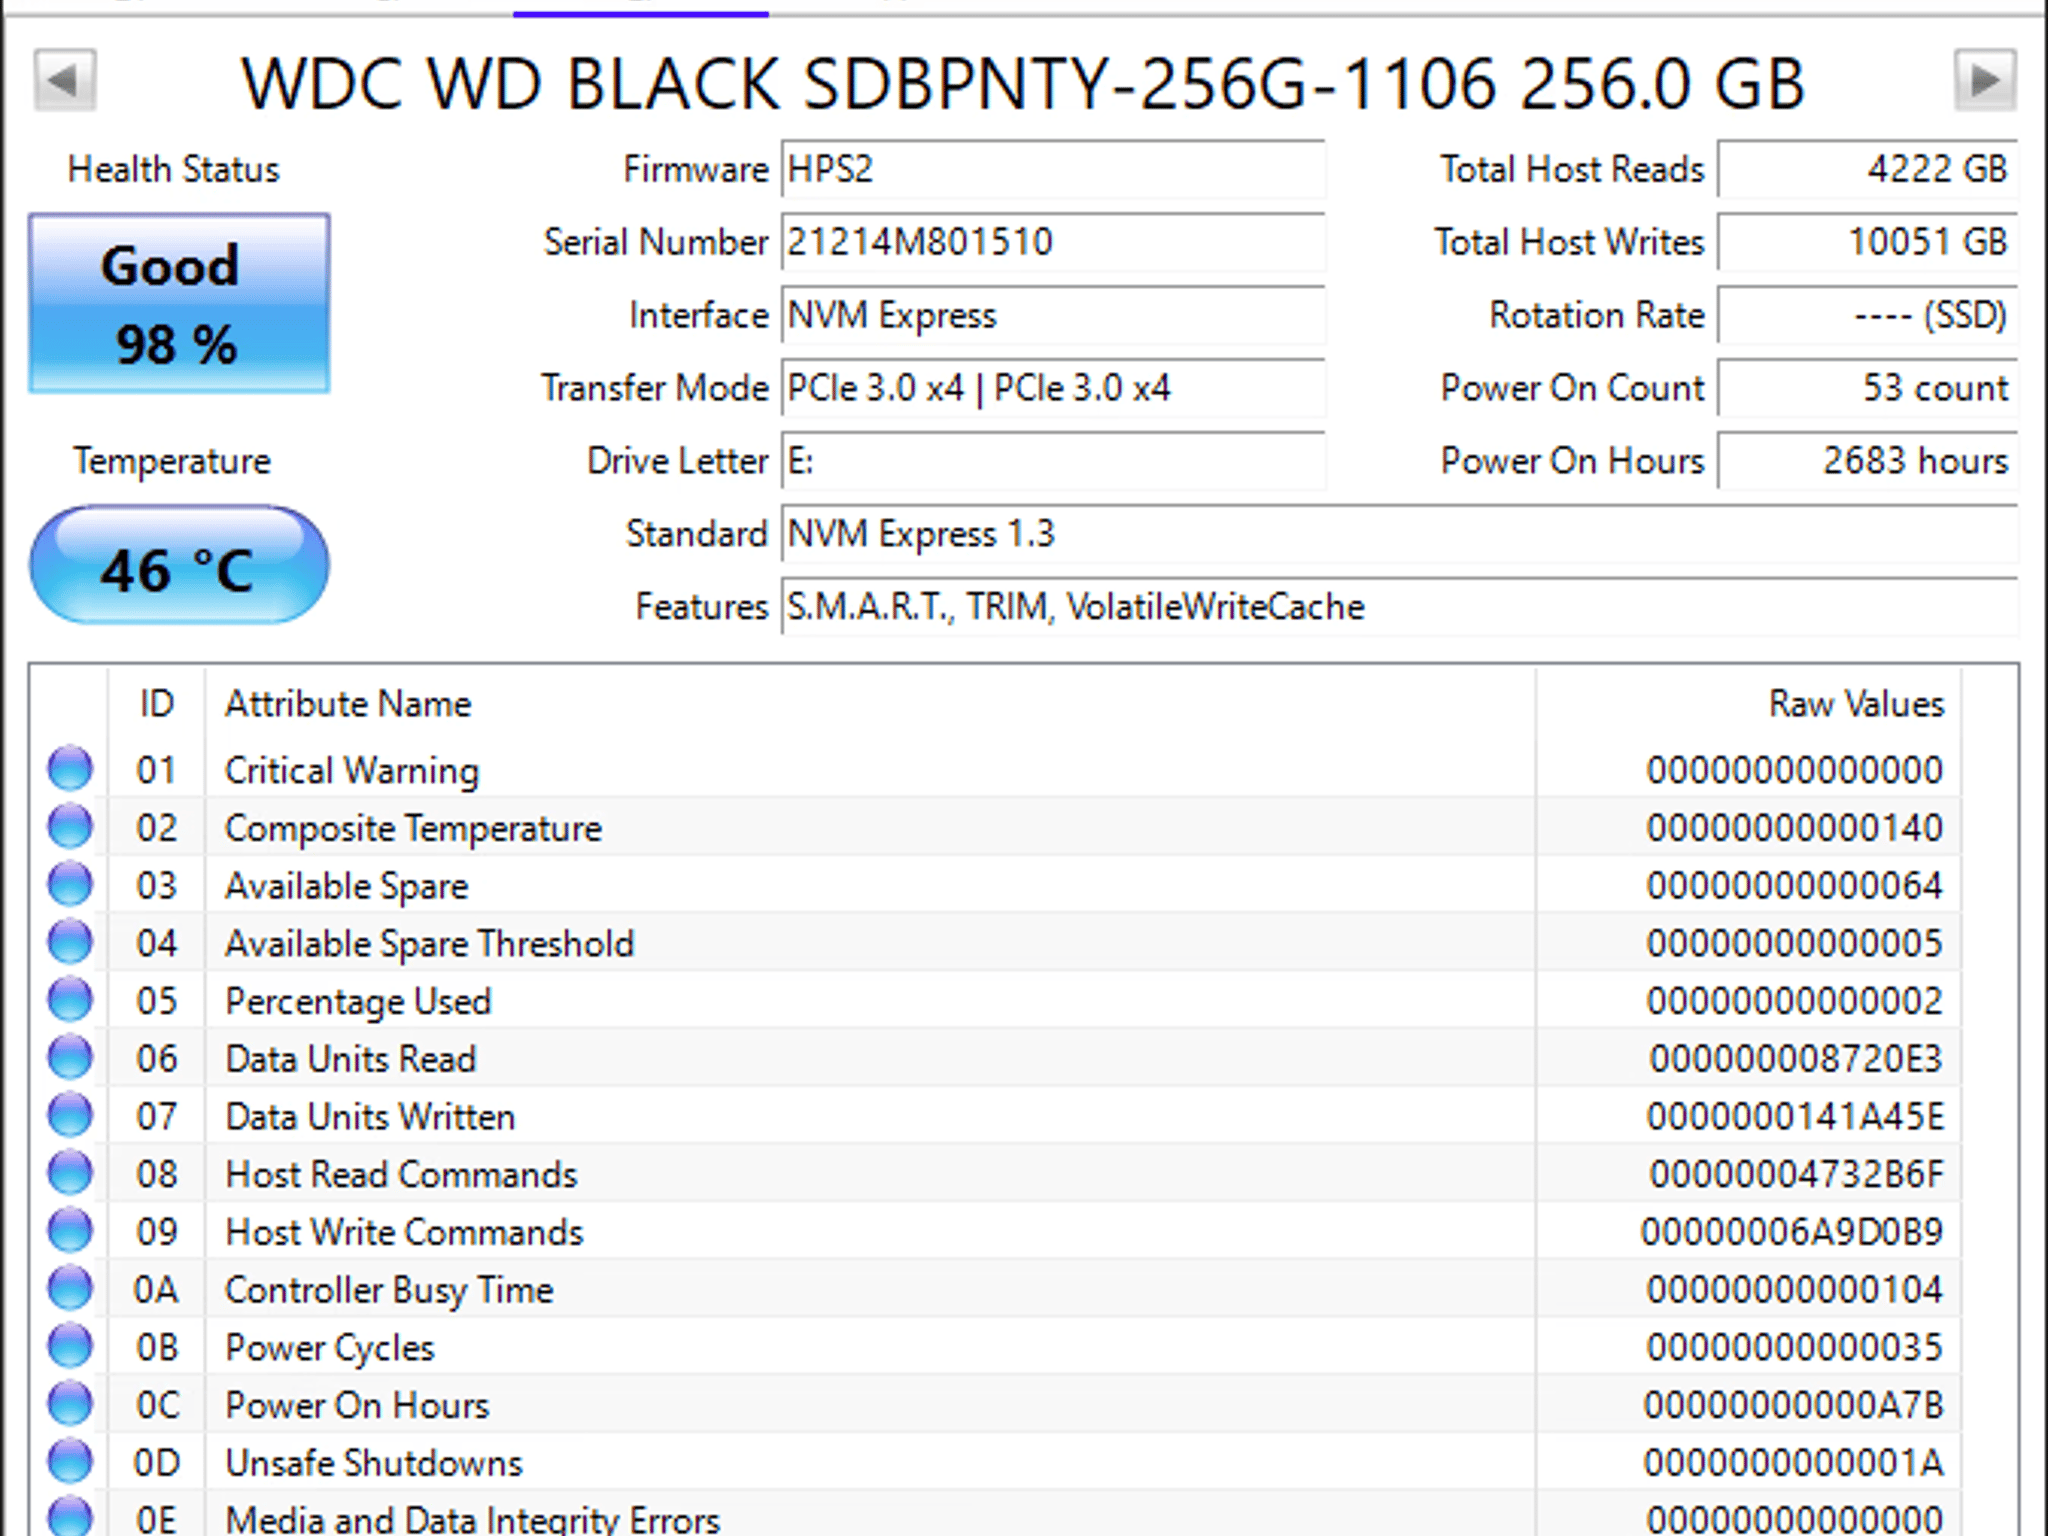
Task: Click the 46 °C temperature button
Action: pos(179,566)
